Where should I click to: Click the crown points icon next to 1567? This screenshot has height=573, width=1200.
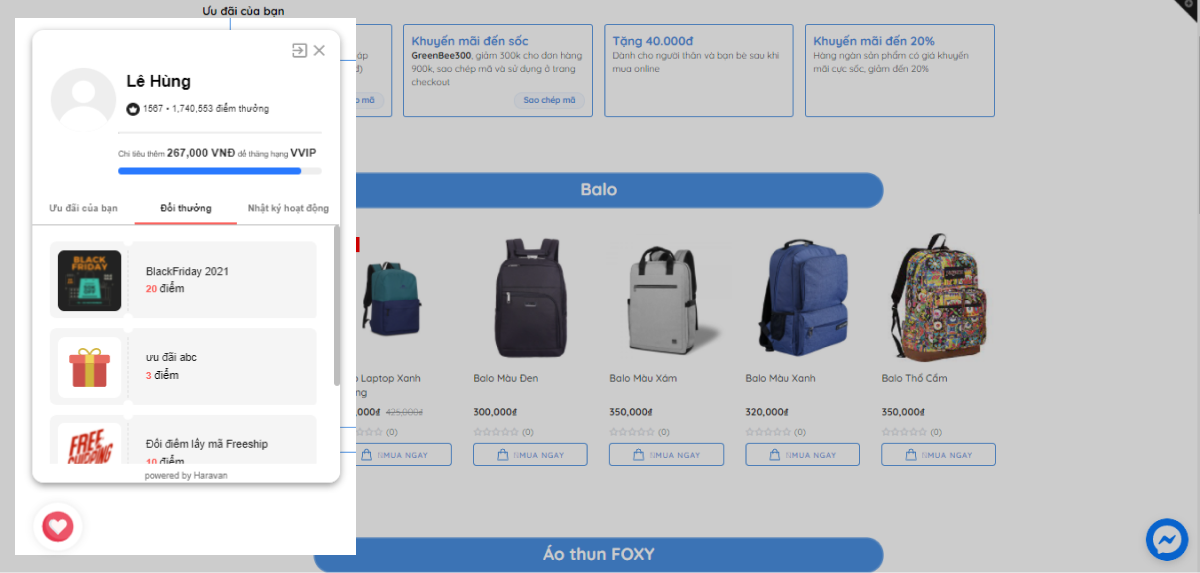coord(133,108)
